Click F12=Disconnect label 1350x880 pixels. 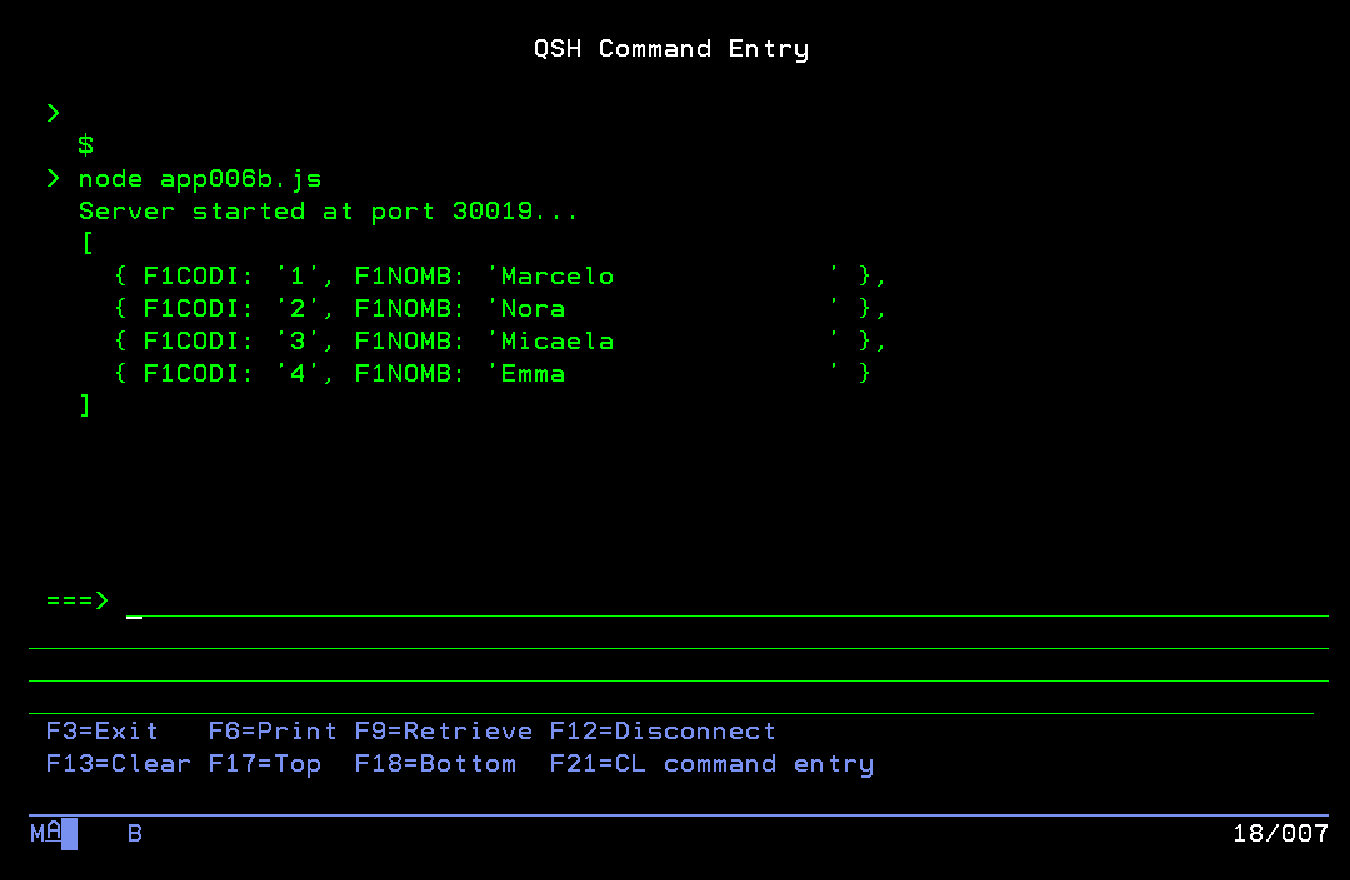662,731
